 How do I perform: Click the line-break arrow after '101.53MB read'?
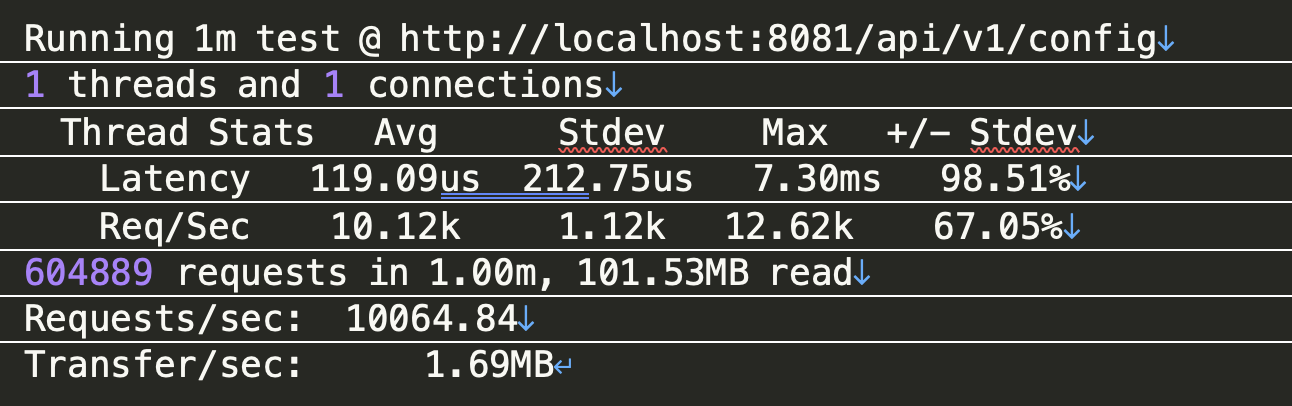(862, 274)
